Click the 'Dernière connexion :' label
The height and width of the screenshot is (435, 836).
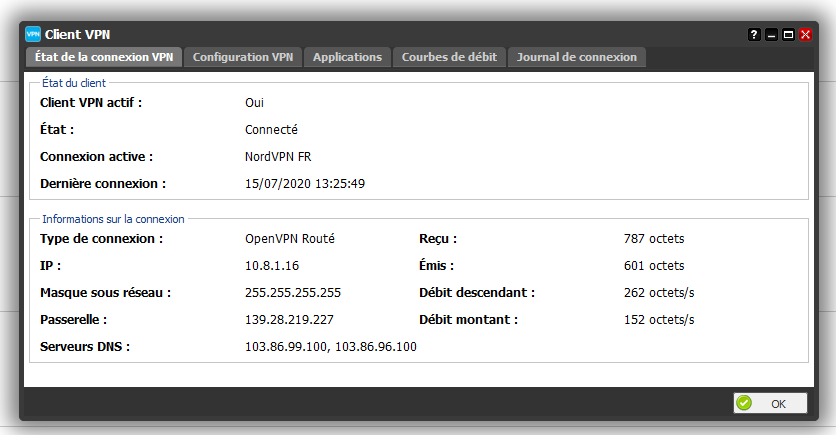point(103,184)
